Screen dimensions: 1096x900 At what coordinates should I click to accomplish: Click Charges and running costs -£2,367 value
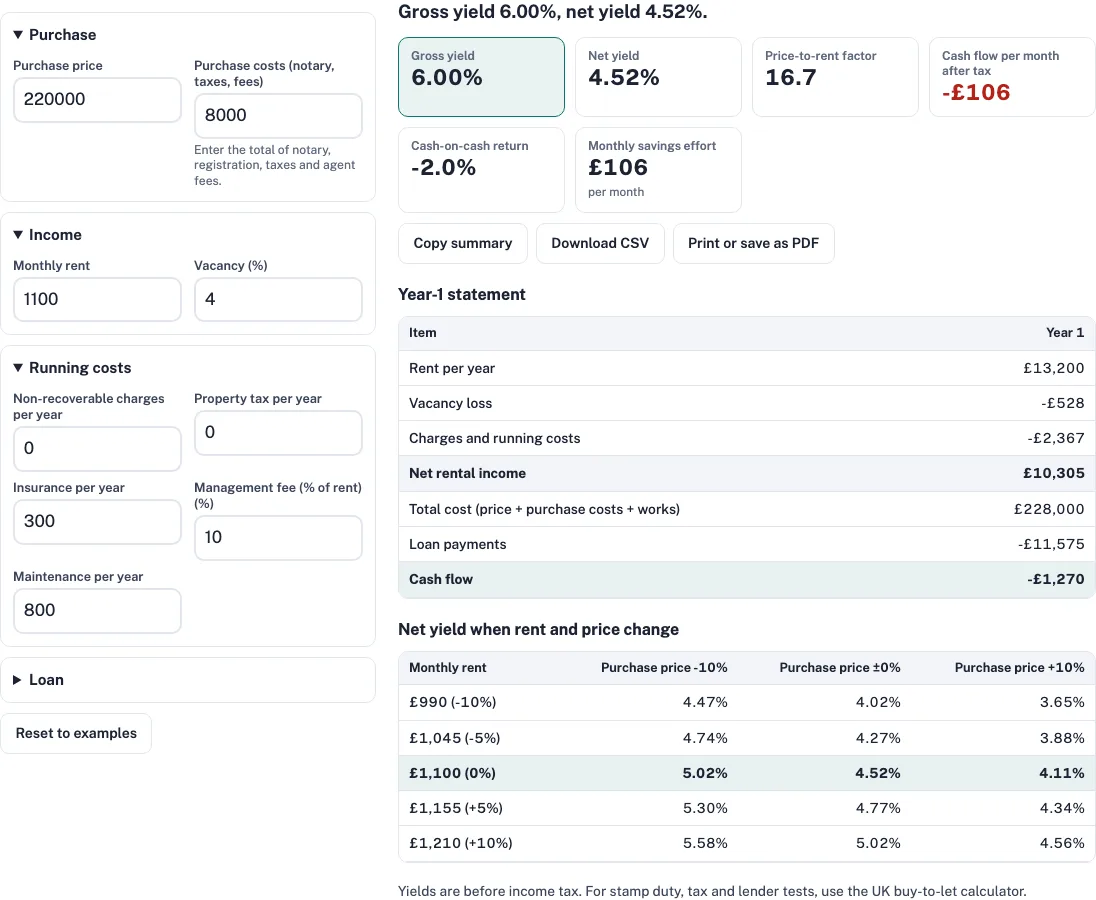pos(1055,438)
